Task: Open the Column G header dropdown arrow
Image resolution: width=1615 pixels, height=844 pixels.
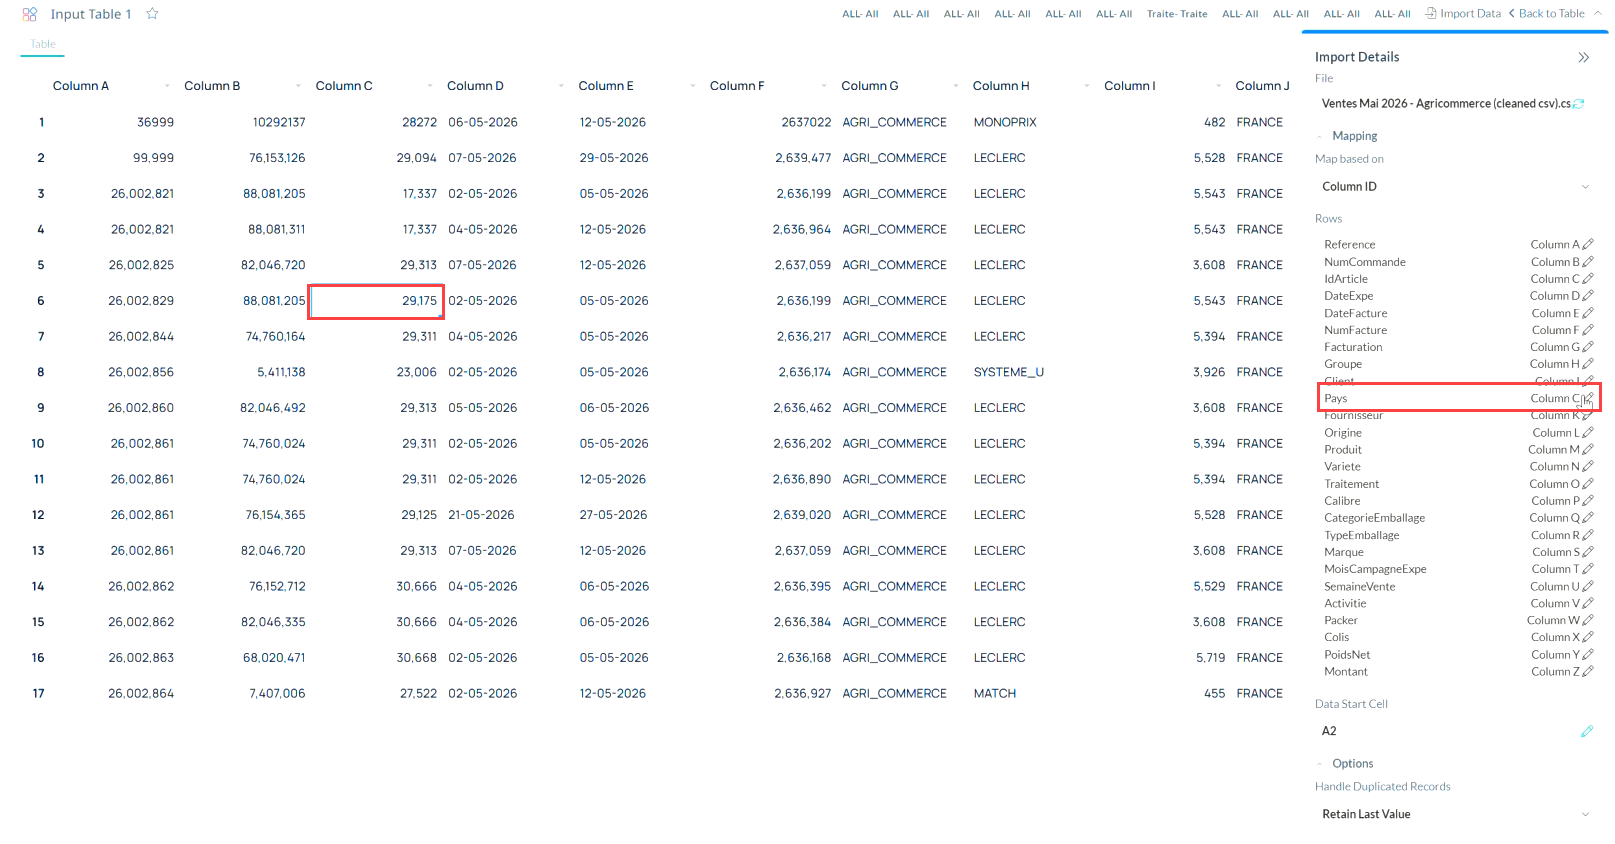Action: coord(956,86)
